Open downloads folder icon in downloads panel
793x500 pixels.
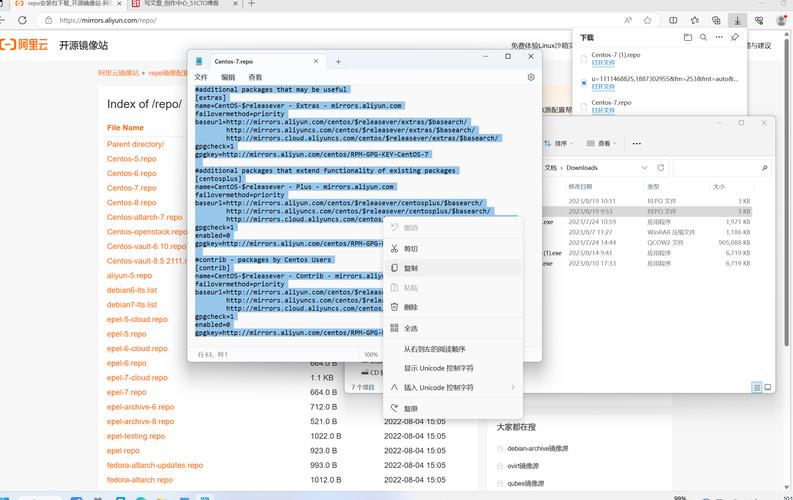pos(688,37)
